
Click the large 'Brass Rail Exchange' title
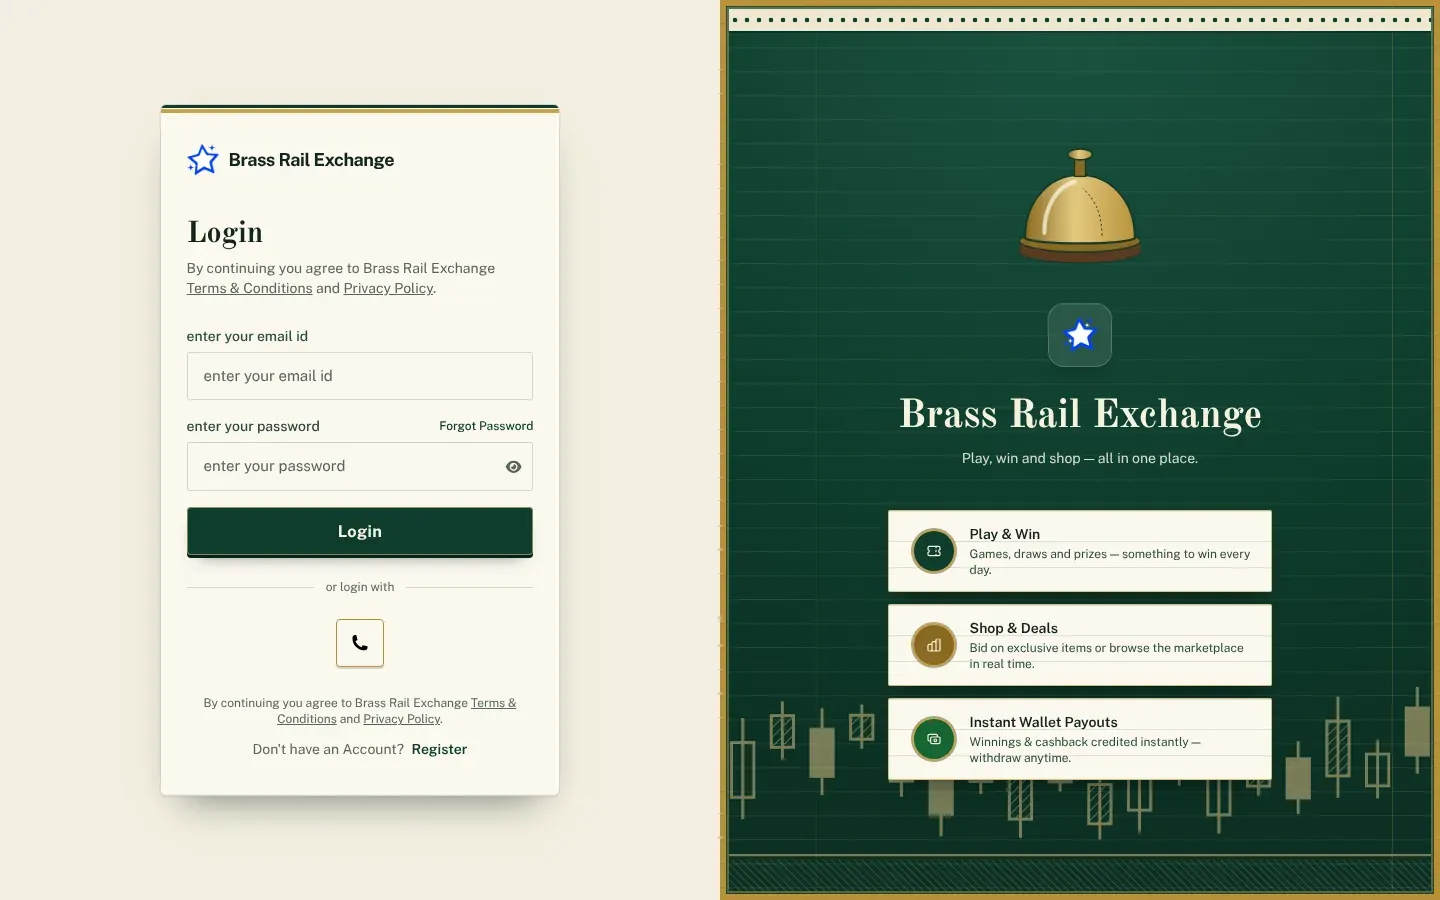(x=1080, y=414)
